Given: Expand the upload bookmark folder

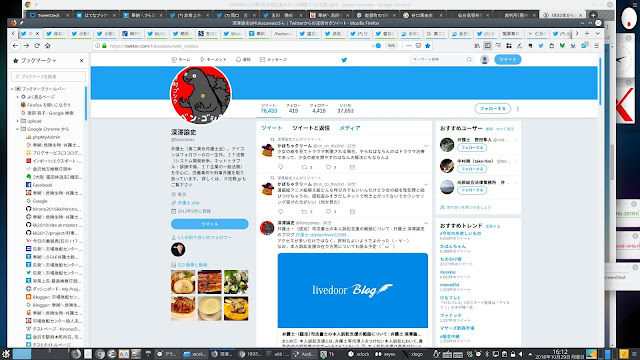Looking at the screenshot, I should (x=18, y=121).
